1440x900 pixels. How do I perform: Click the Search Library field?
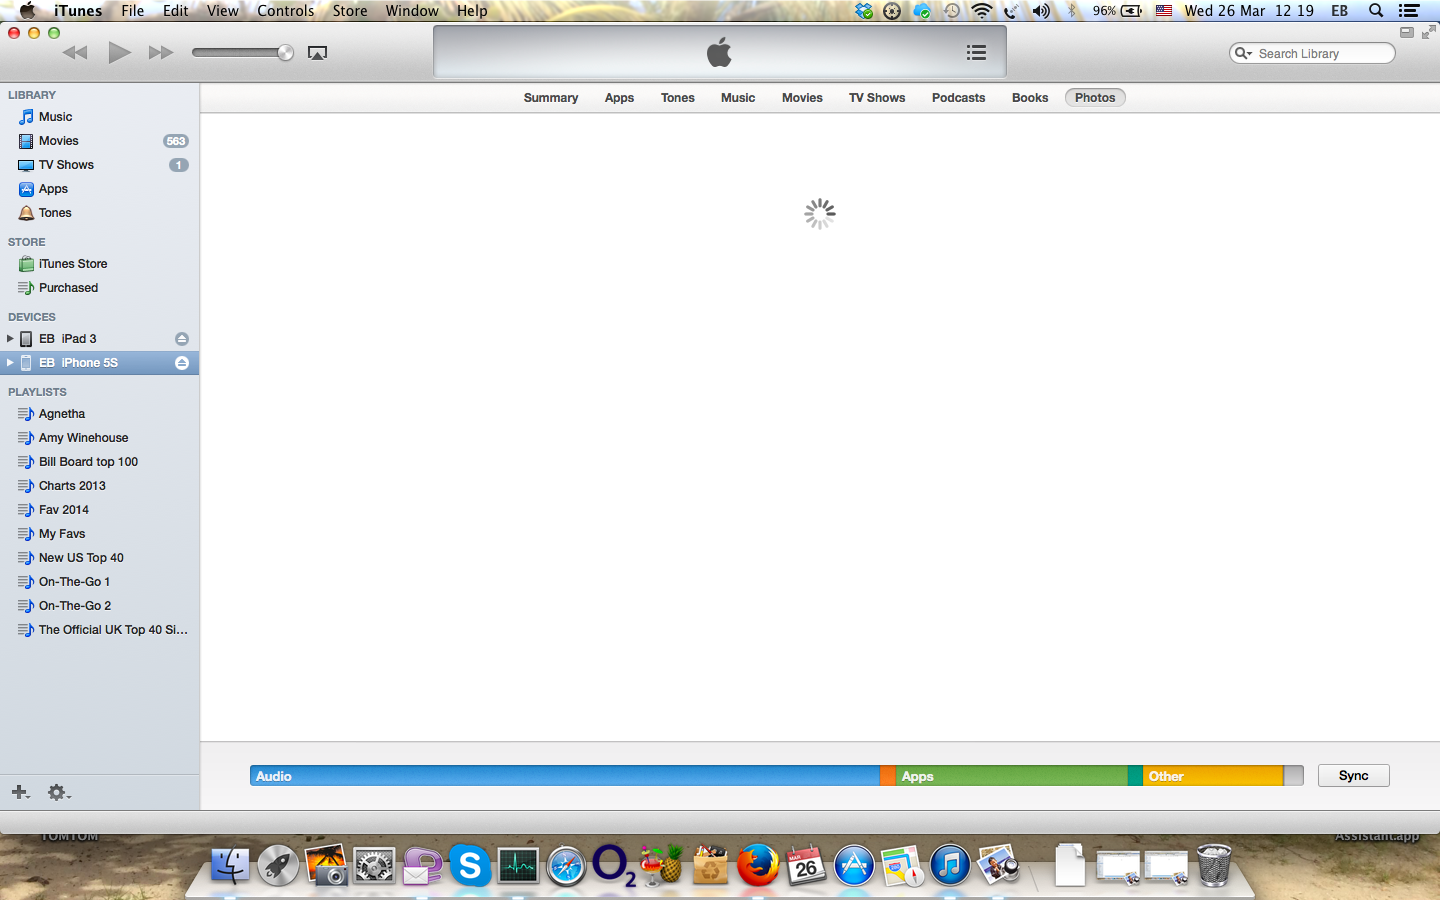(1312, 53)
